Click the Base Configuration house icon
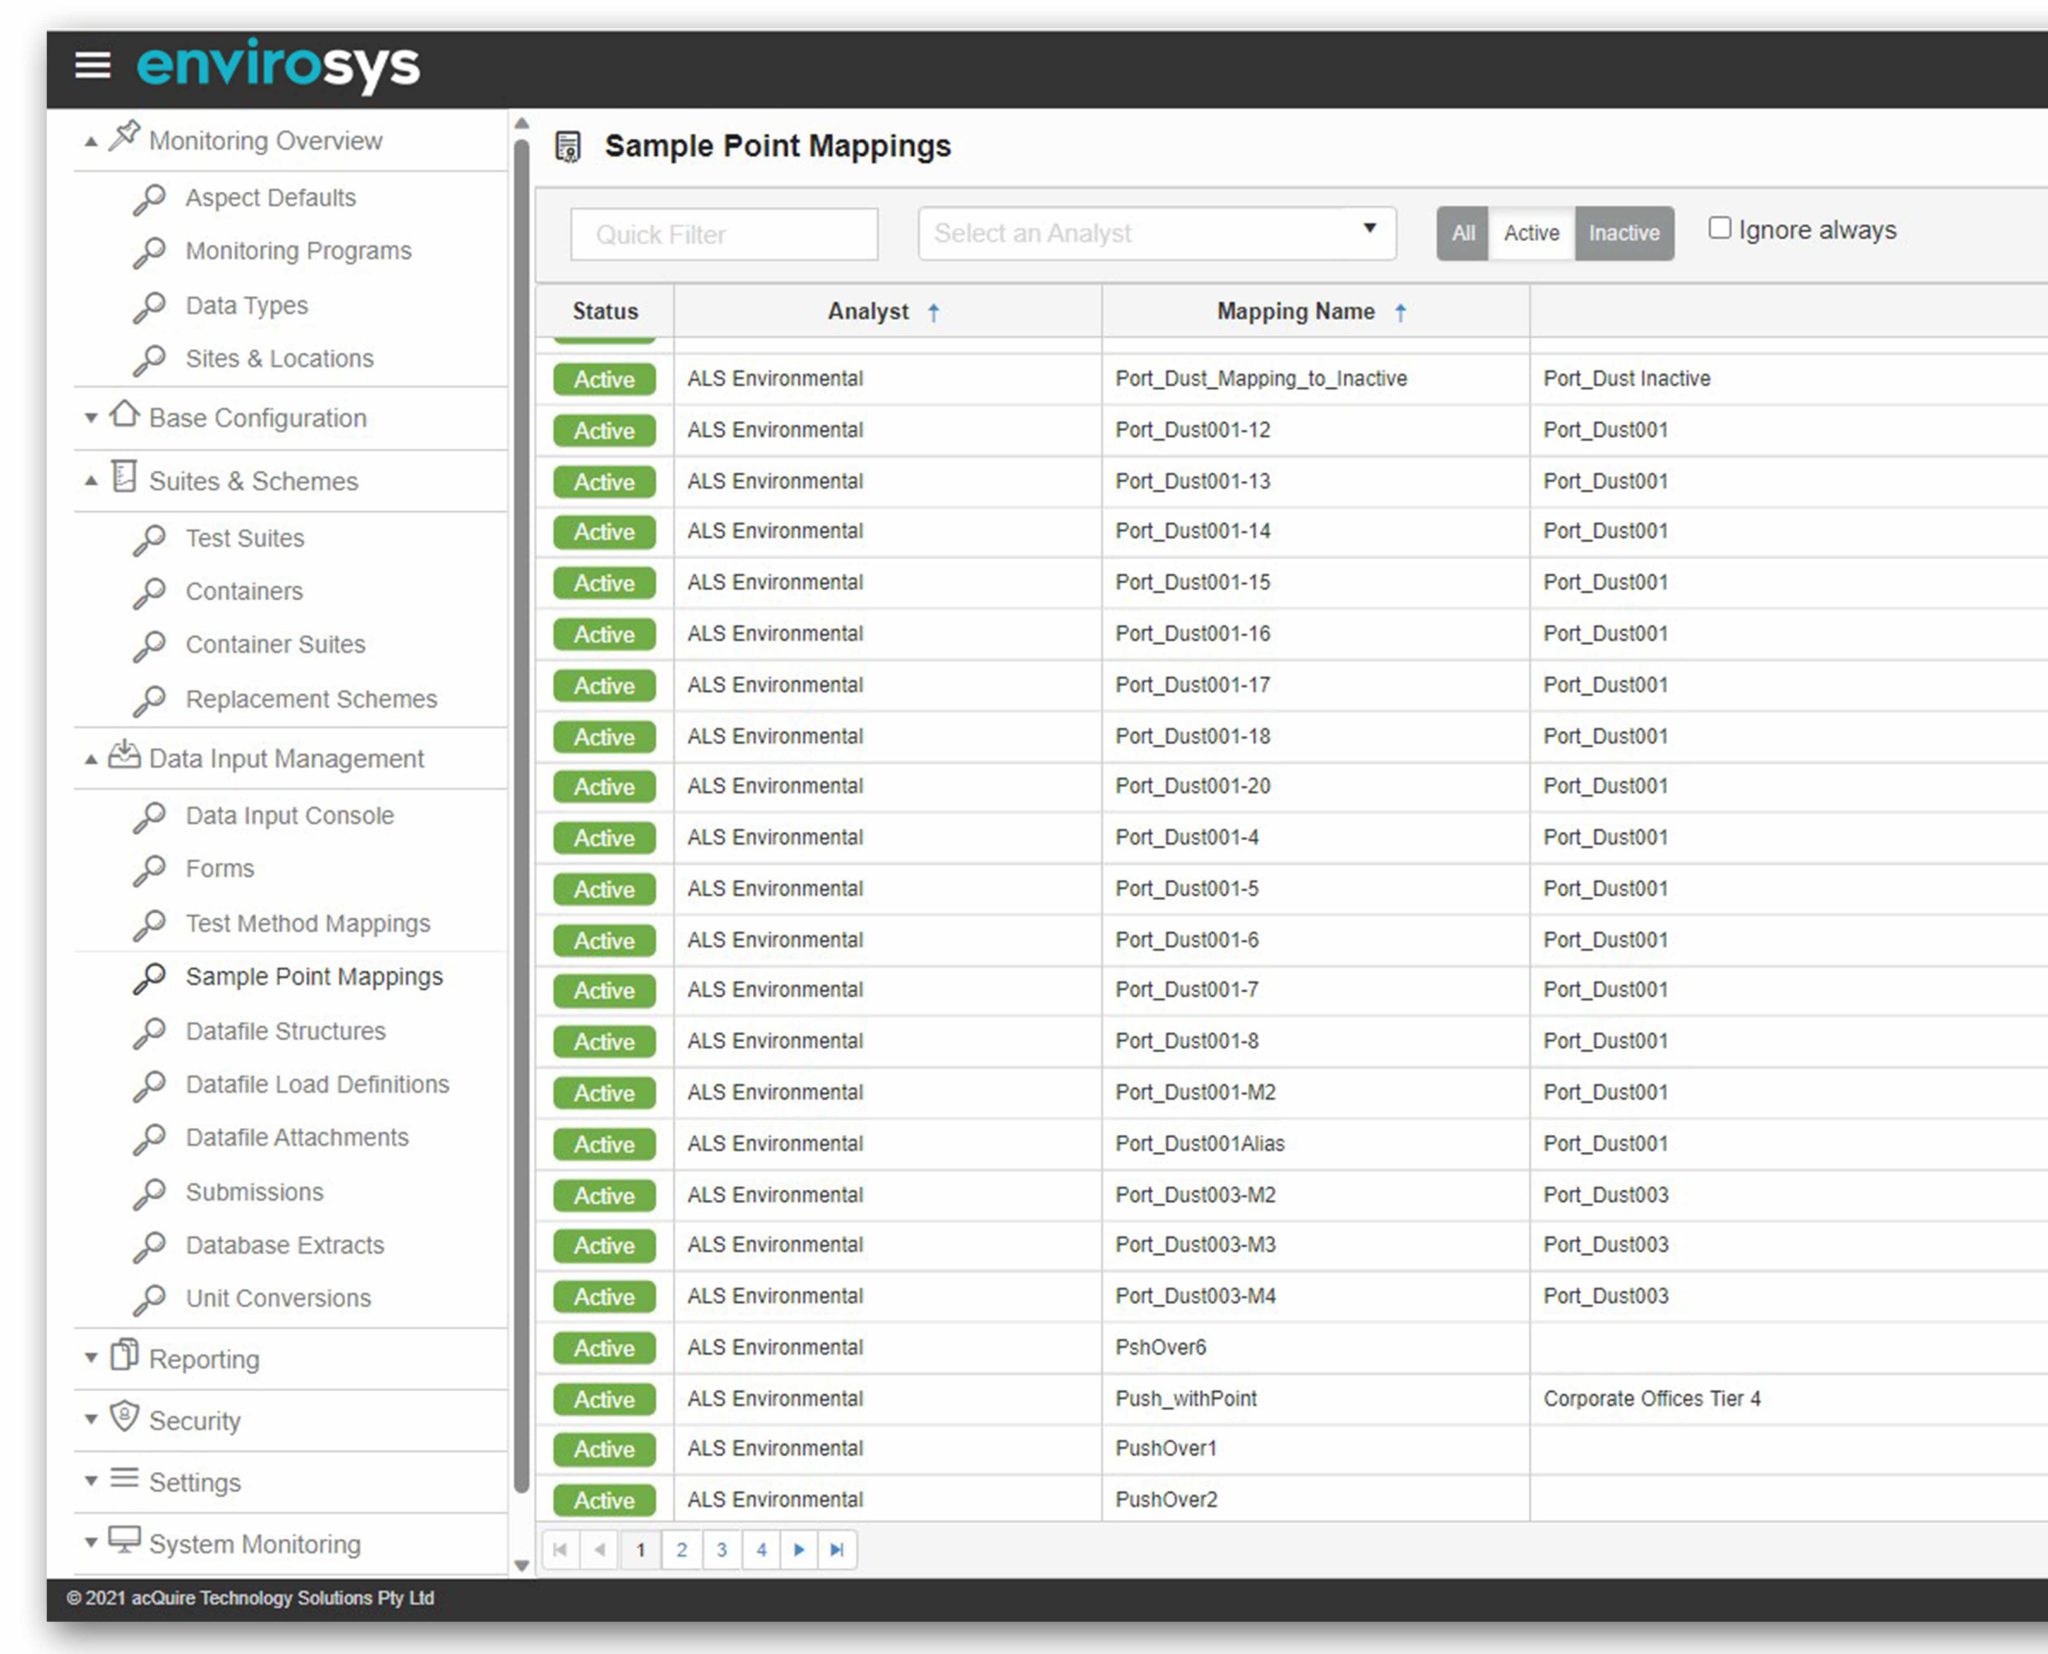The width and height of the screenshot is (2048, 1654). [124, 413]
